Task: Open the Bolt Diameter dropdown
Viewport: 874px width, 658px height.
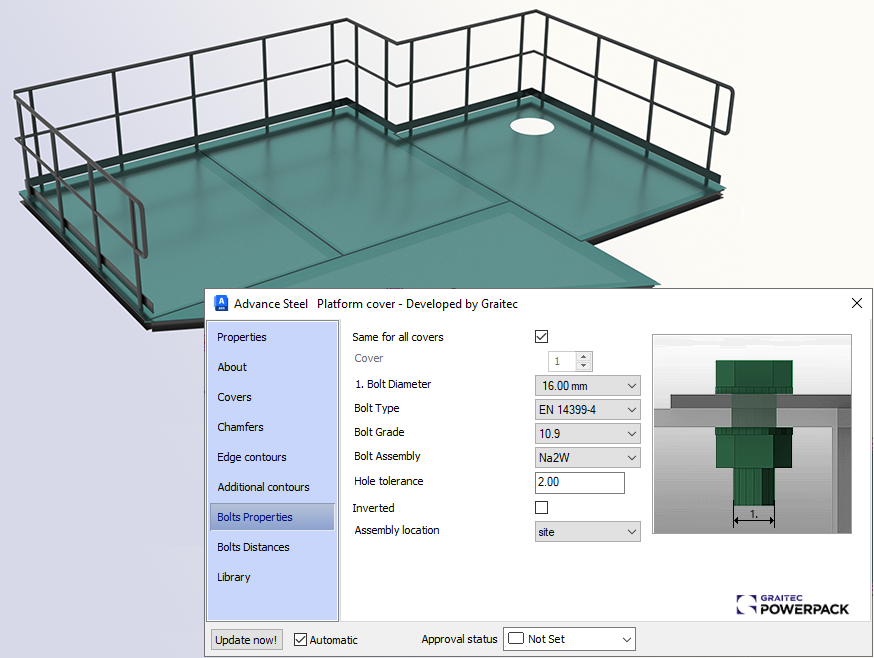Action: [587, 386]
